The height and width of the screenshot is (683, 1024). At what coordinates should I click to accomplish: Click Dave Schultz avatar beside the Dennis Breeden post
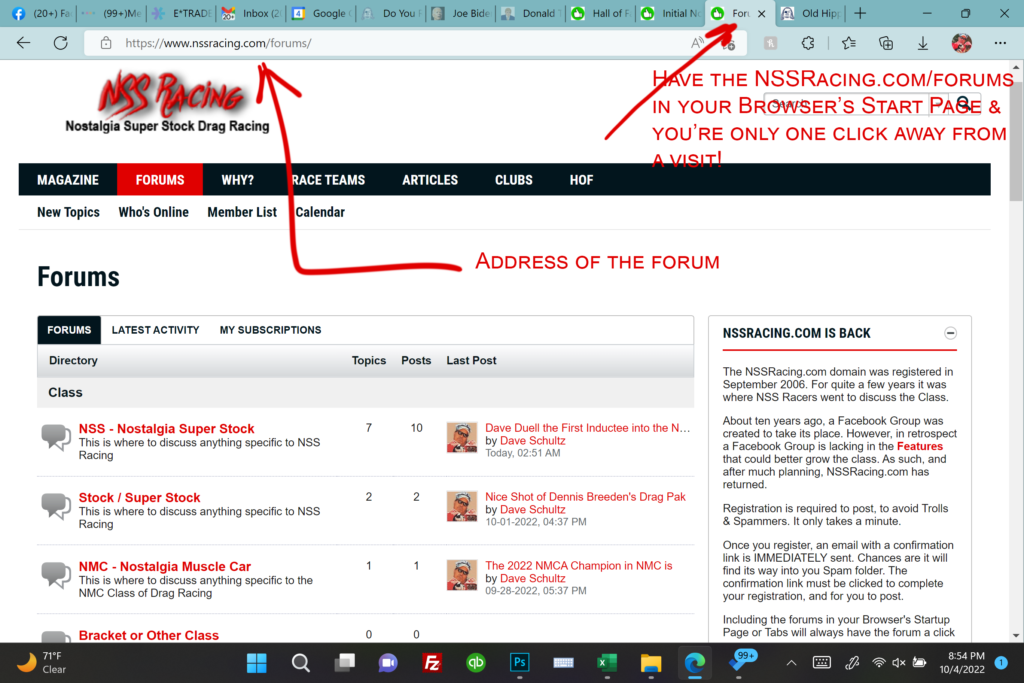pos(462,506)
